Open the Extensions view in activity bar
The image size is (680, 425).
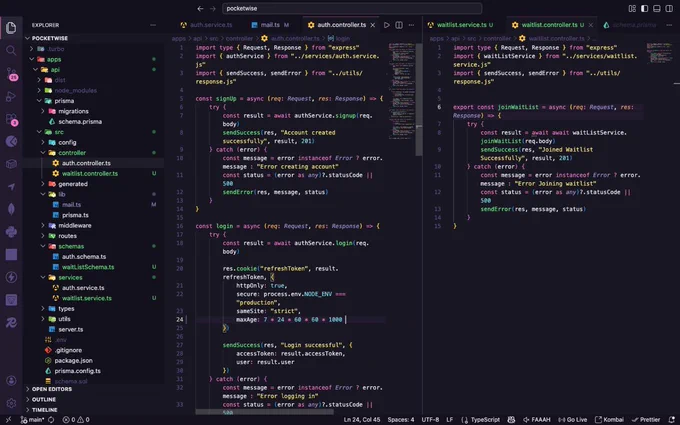[x=11, y=119]
